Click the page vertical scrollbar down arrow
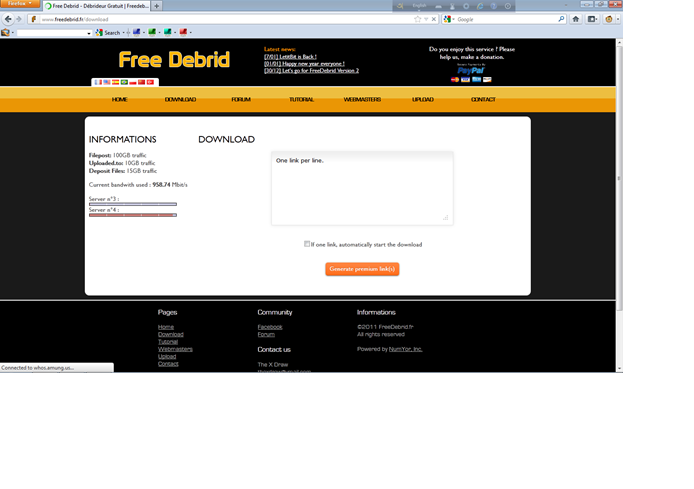Viewport: 694px width, 489px height. [619, 368]
